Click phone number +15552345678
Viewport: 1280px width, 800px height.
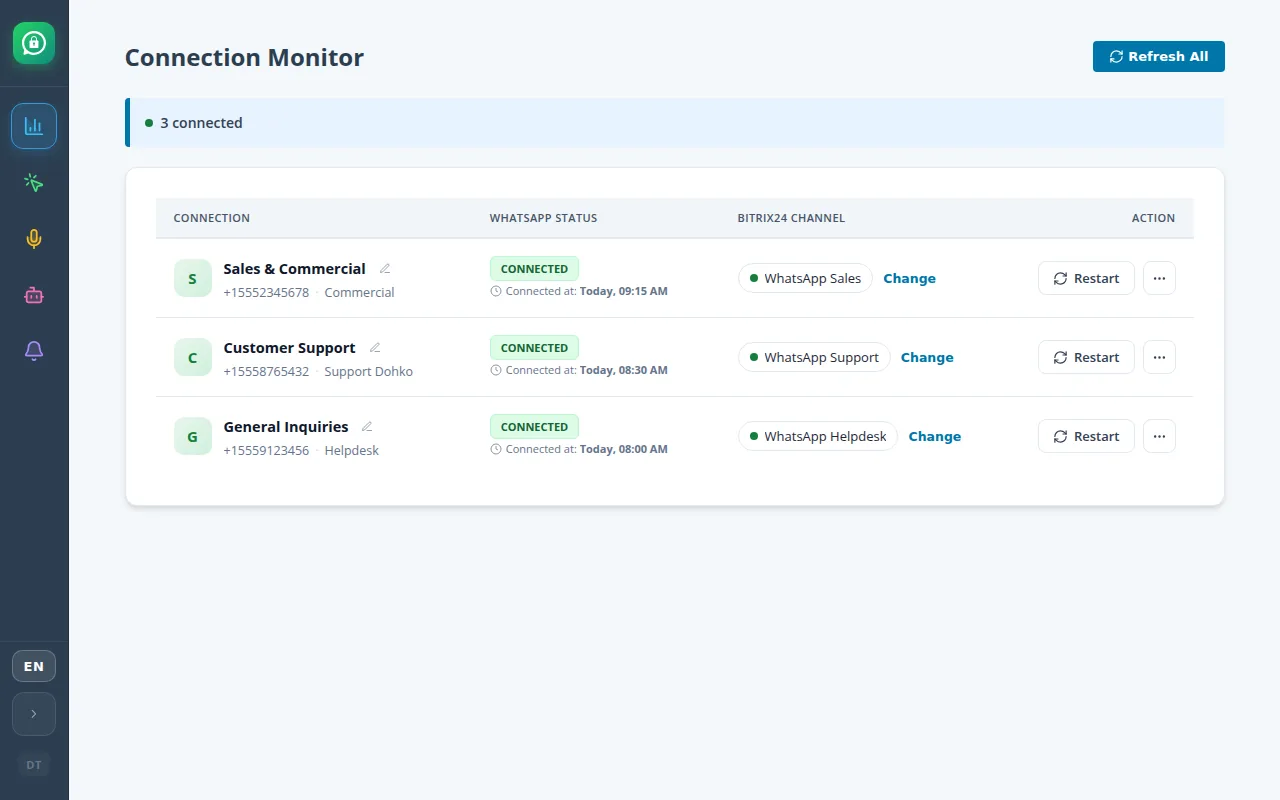click(266, 293)
